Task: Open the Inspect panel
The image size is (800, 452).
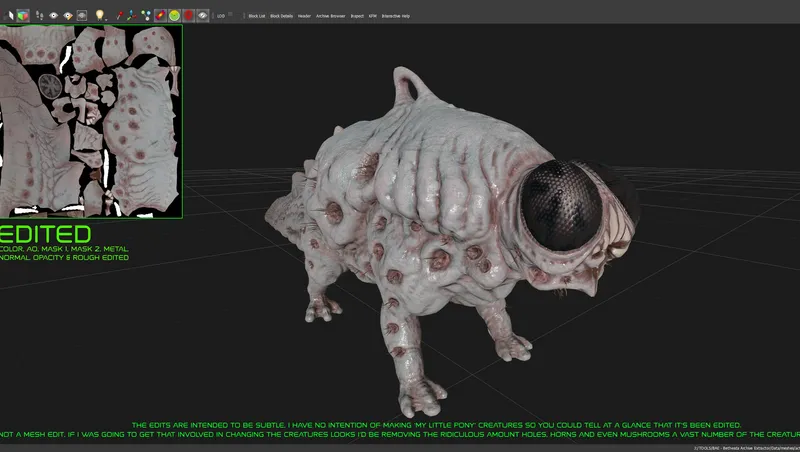Action: pos(357,16)
